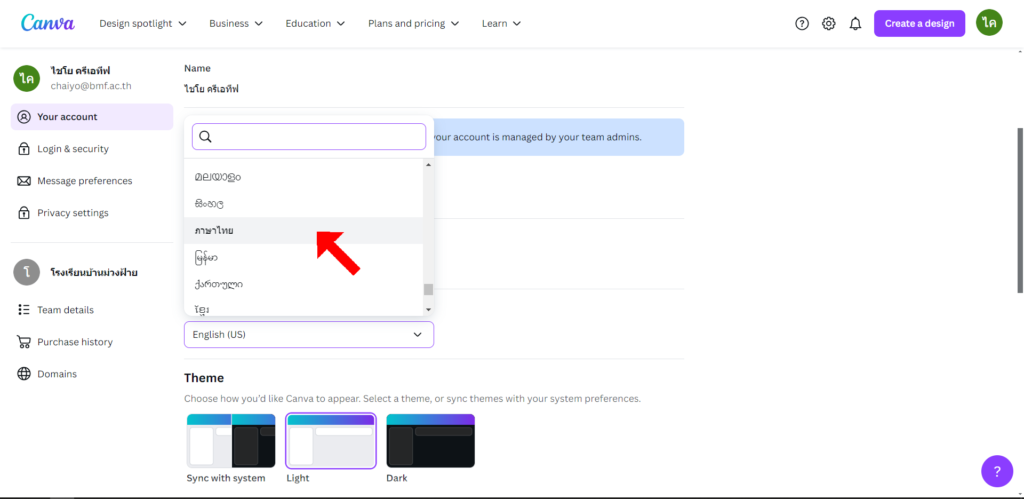Click the Your account person icon

pos(24,117)
